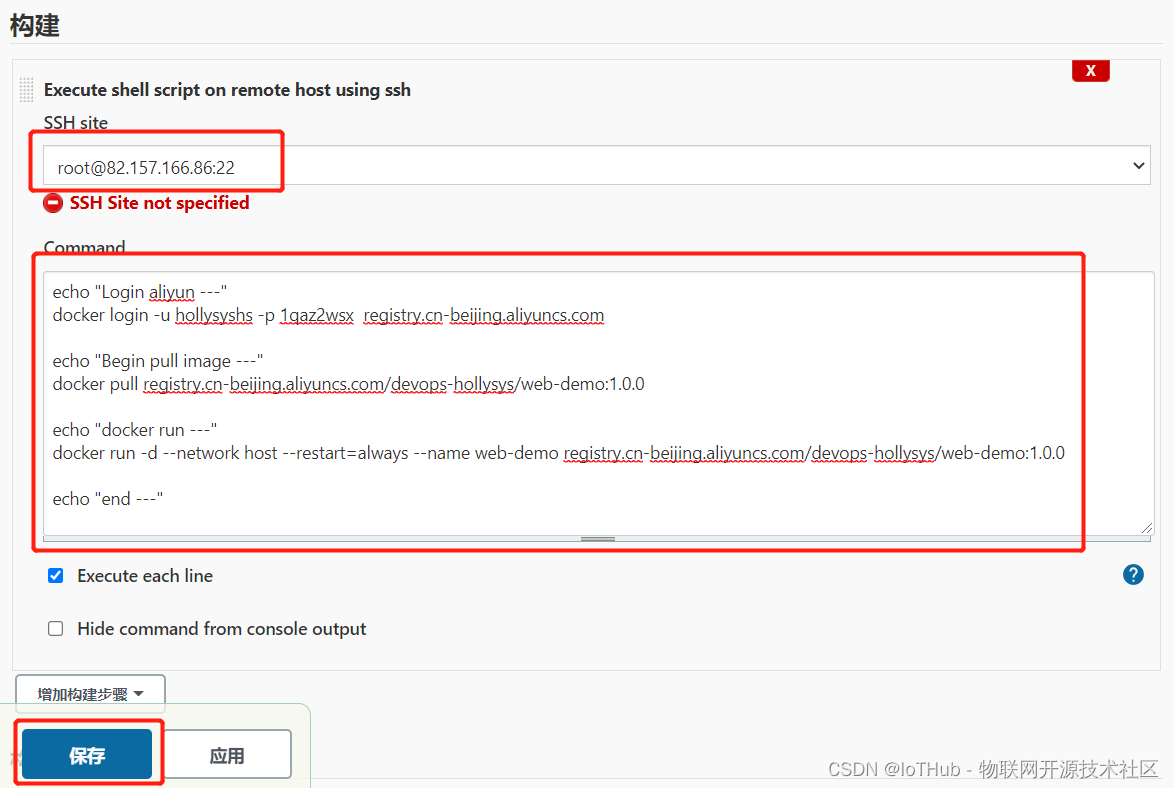
Task: Click the 构建 section heading
Action: (34, 25)
